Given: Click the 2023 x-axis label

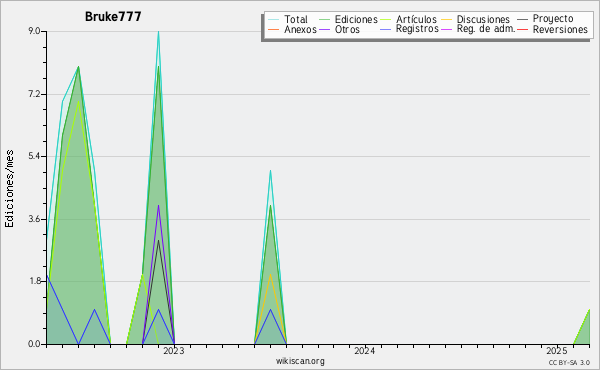Looking at the screenshot, I should [174, 350].
